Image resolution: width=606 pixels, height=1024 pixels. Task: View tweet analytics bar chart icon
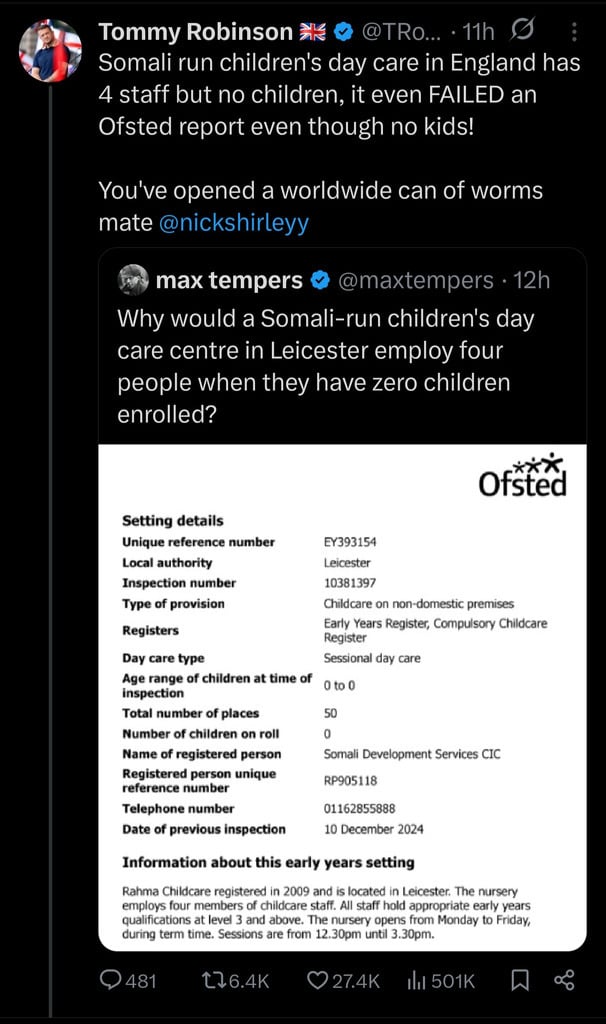[416, 980]
